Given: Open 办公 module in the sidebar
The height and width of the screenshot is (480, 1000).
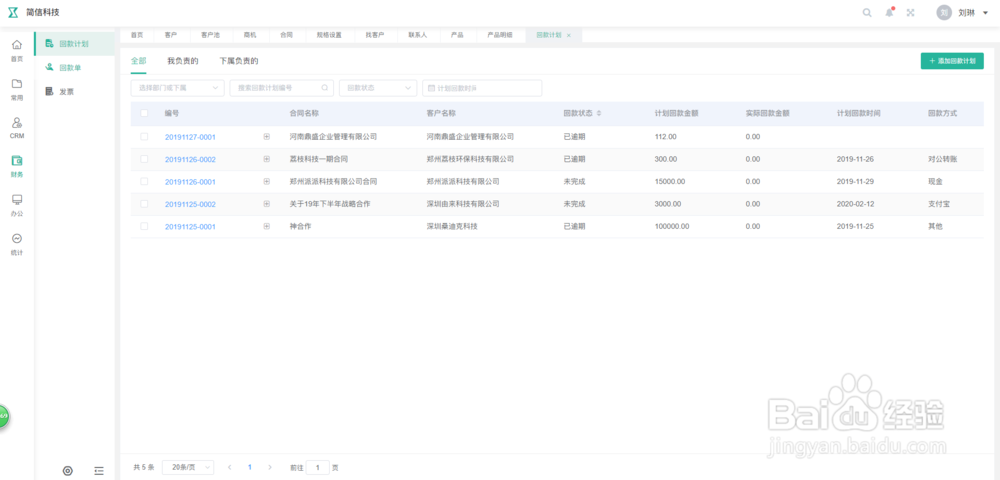Looking at the screenshot, I should [17, 205].
